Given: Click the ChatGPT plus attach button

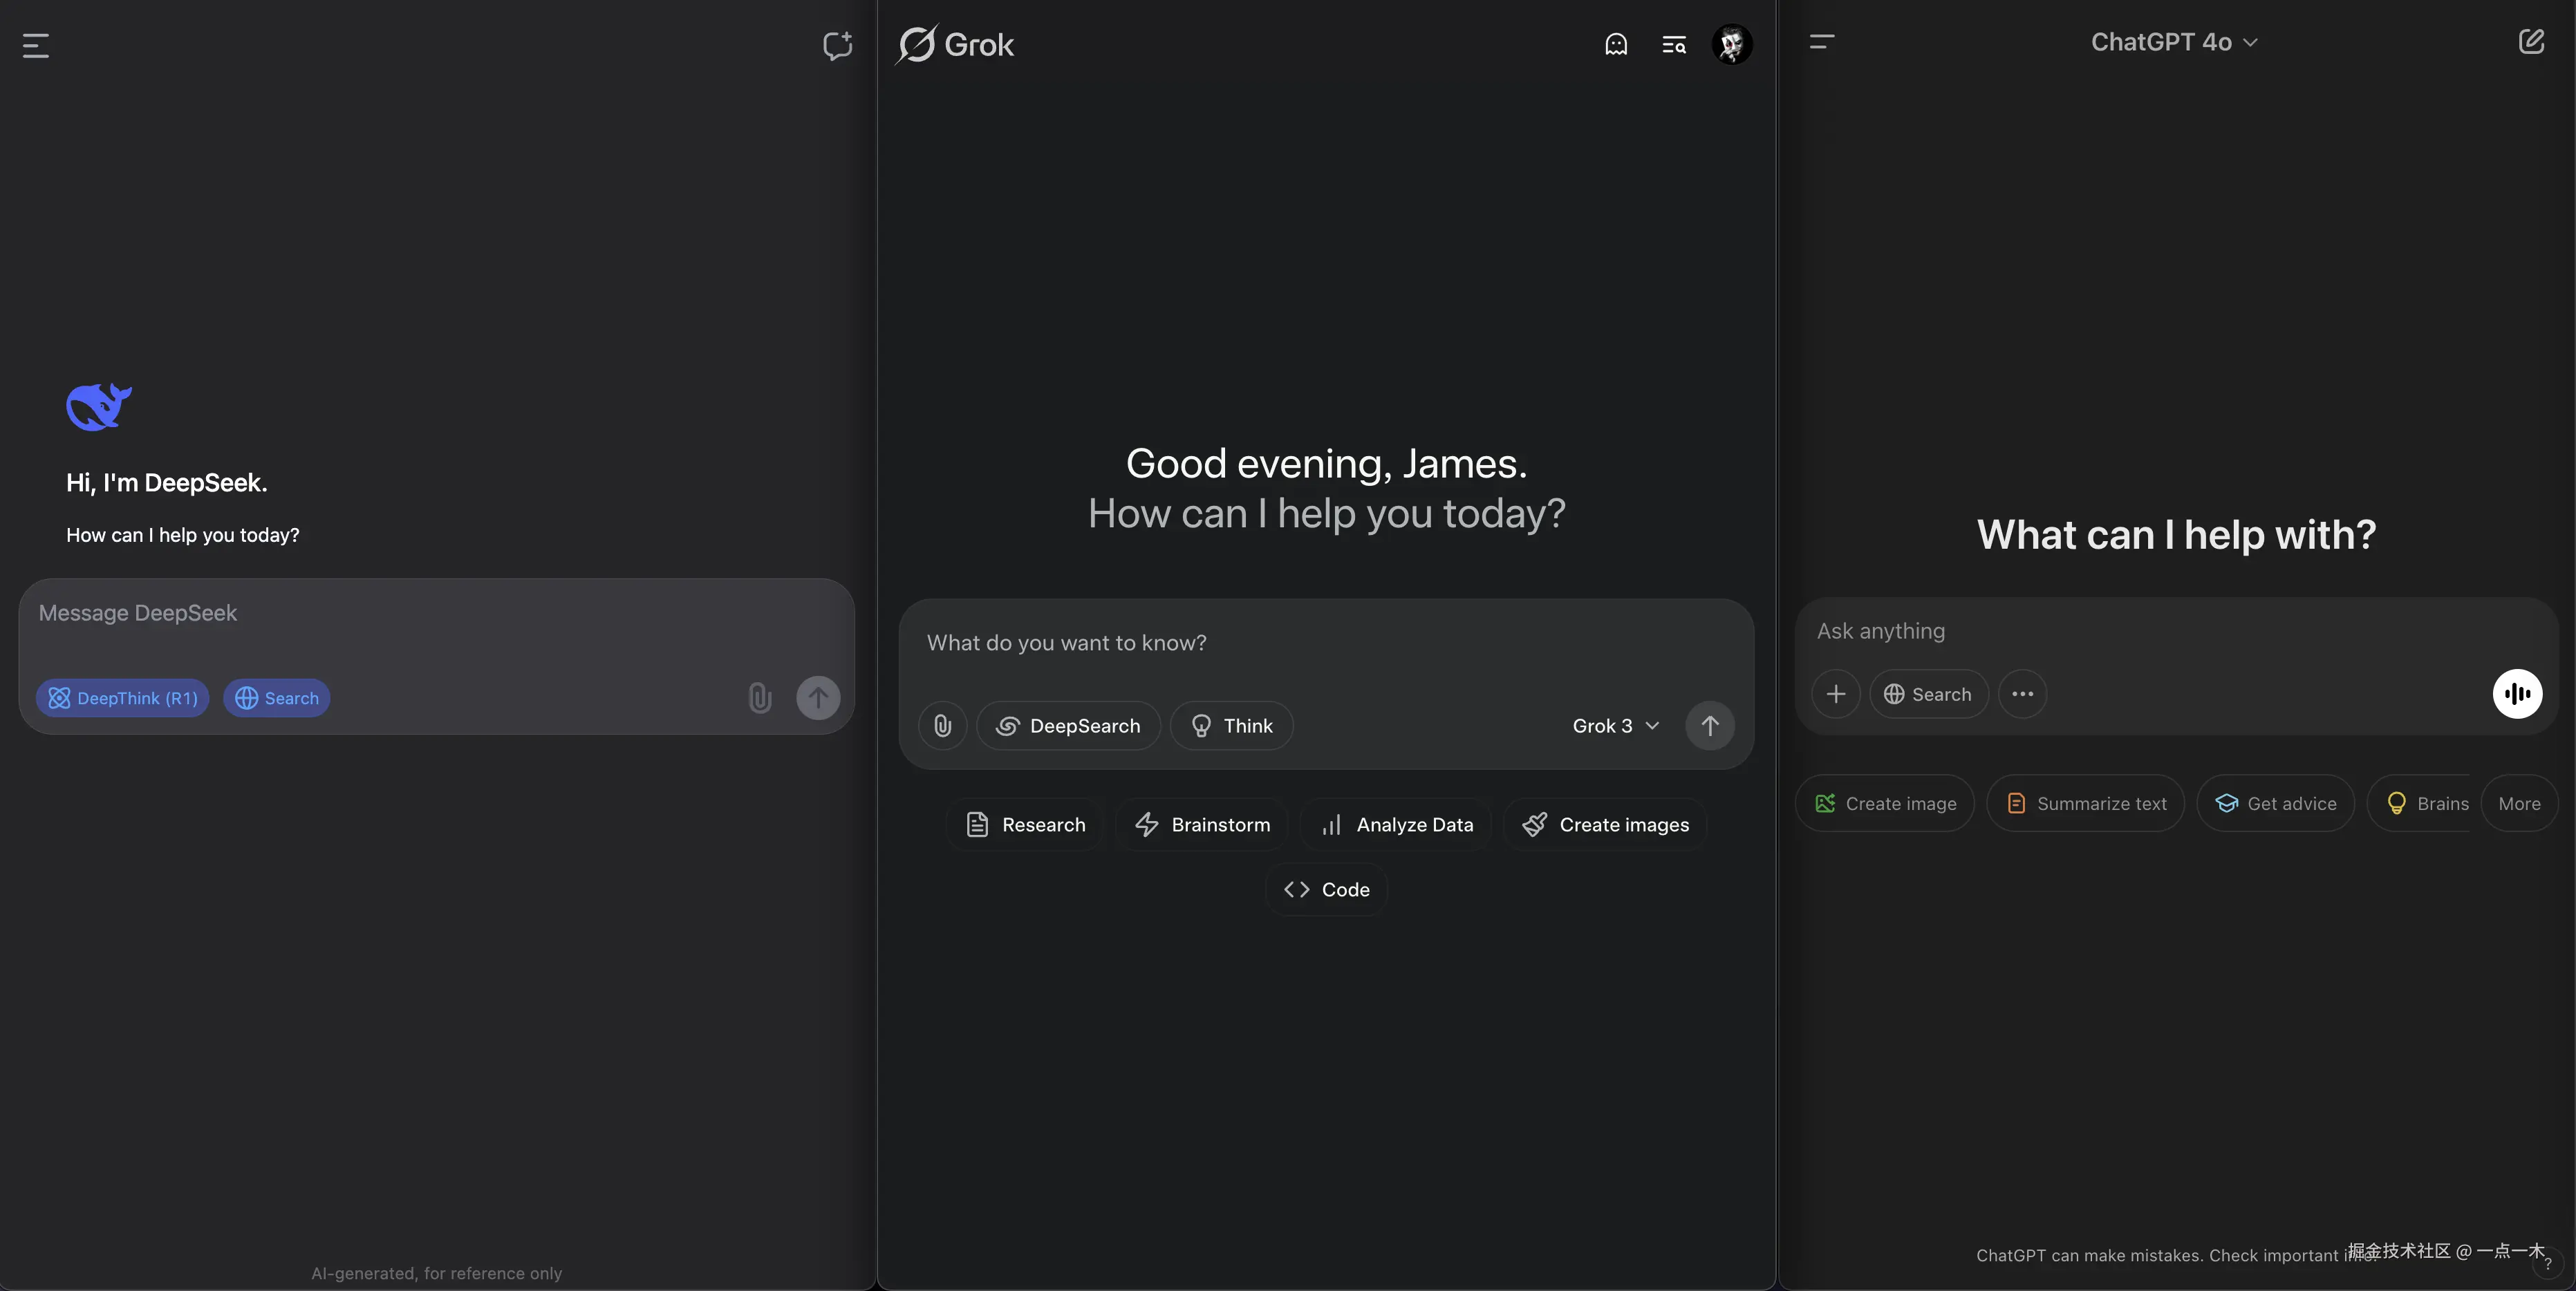Looking at the screenshot, I should click(x=1836, y=694).
